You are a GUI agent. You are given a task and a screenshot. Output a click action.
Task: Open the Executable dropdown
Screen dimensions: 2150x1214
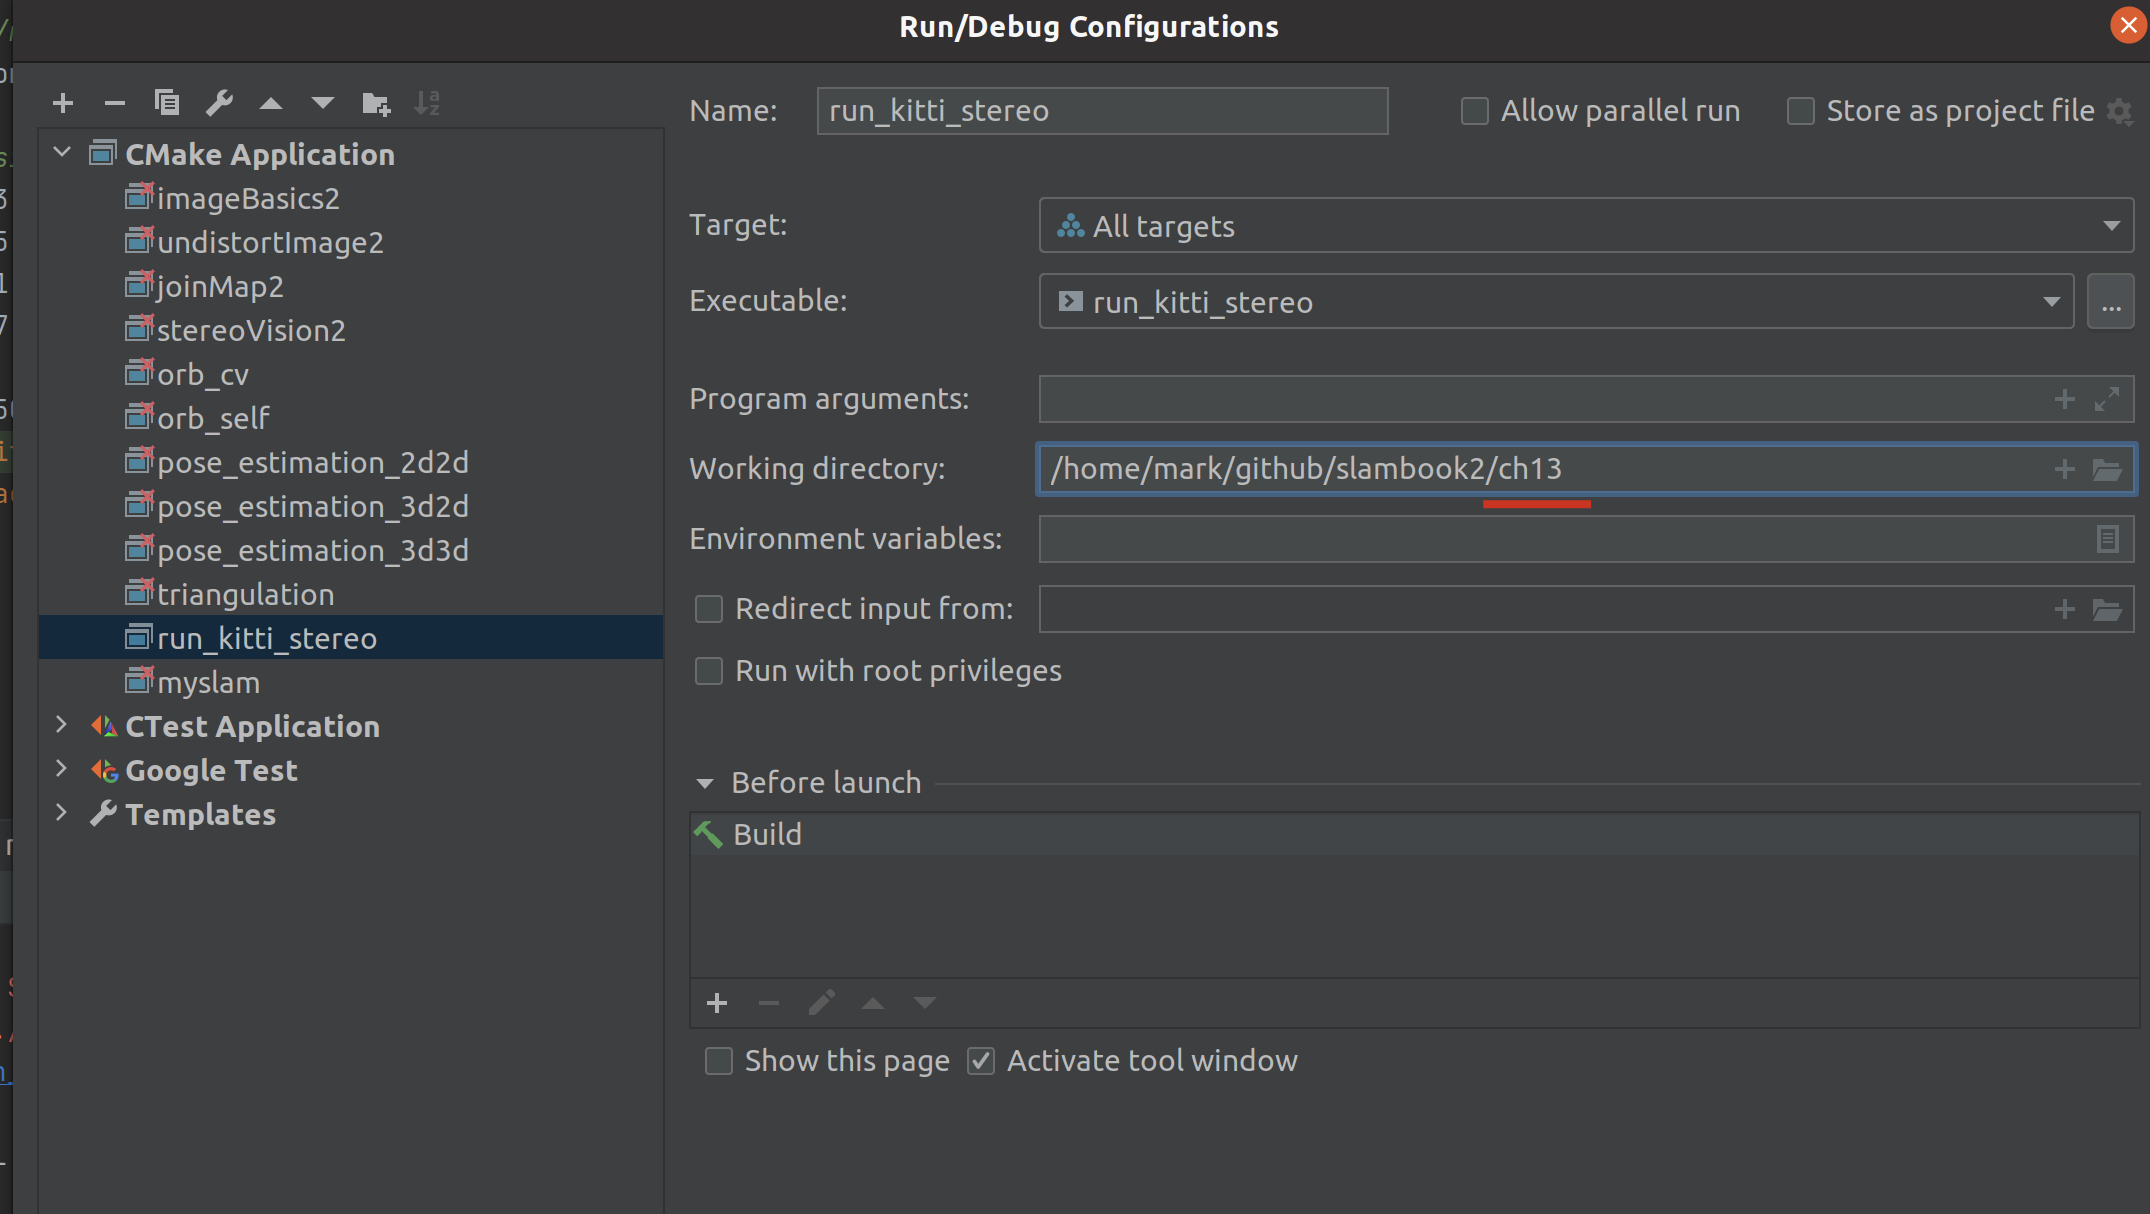pyautogui.click(x=1556, y=302)
